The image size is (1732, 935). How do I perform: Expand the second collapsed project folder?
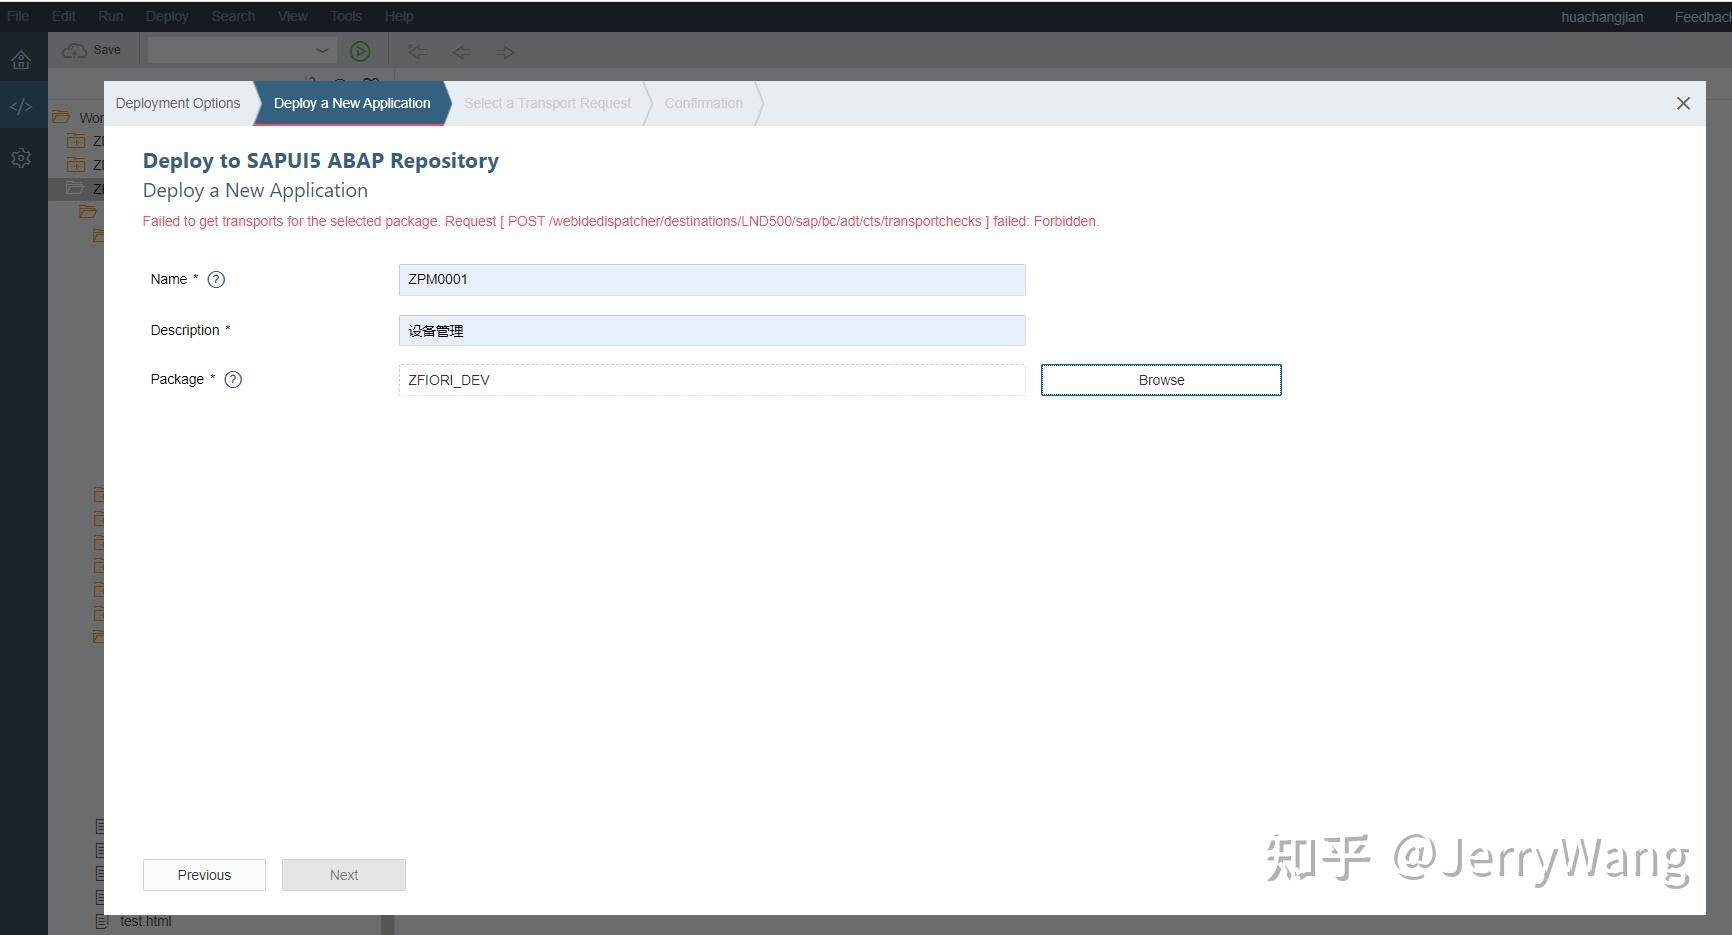tap(76, 164)
